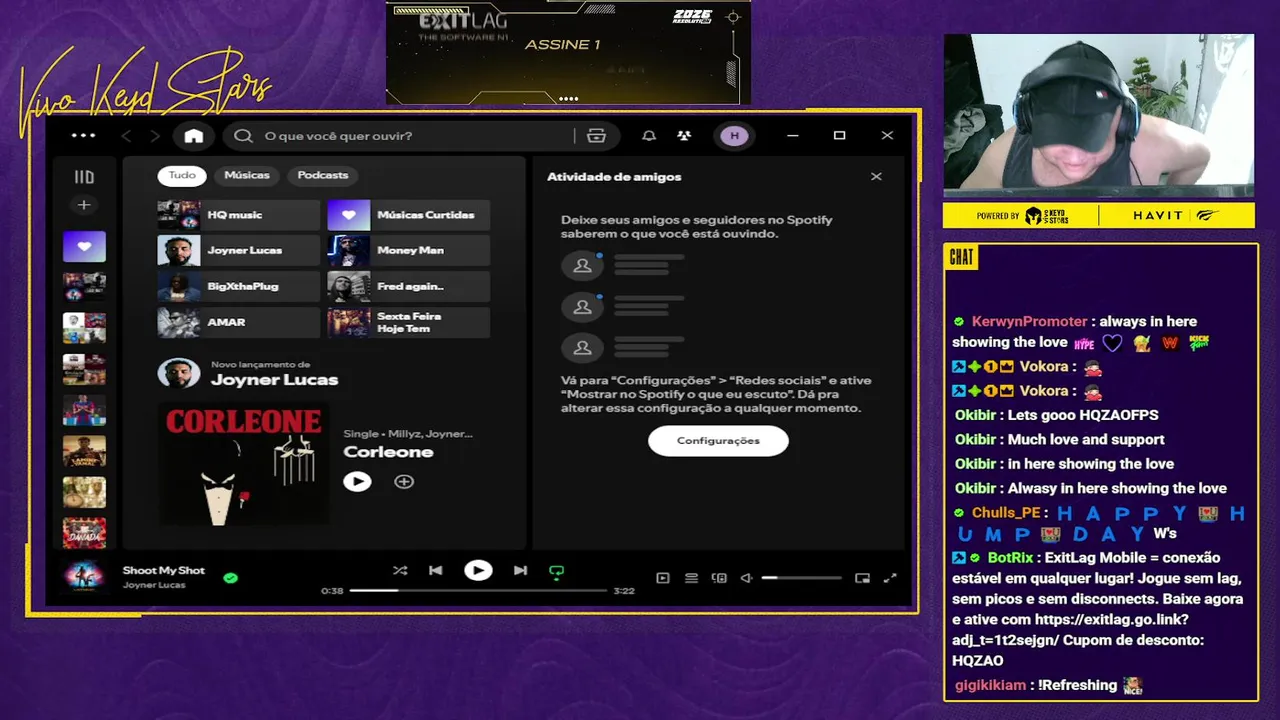The image size is (1280, 720).
Task: Click the 'gigikikiam' chat username
Action: (990, 685)
